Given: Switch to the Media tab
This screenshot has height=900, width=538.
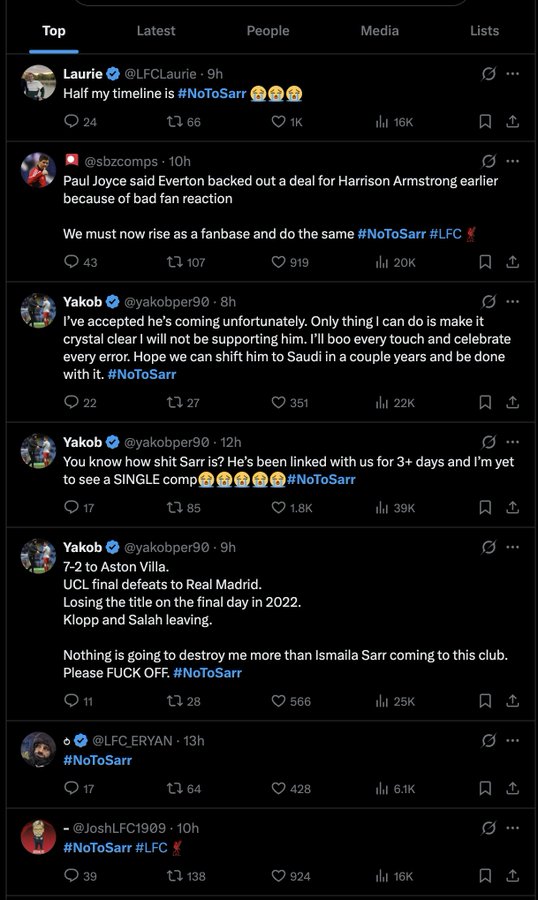Looking at the screenshot, I should [x=380, y=31].
